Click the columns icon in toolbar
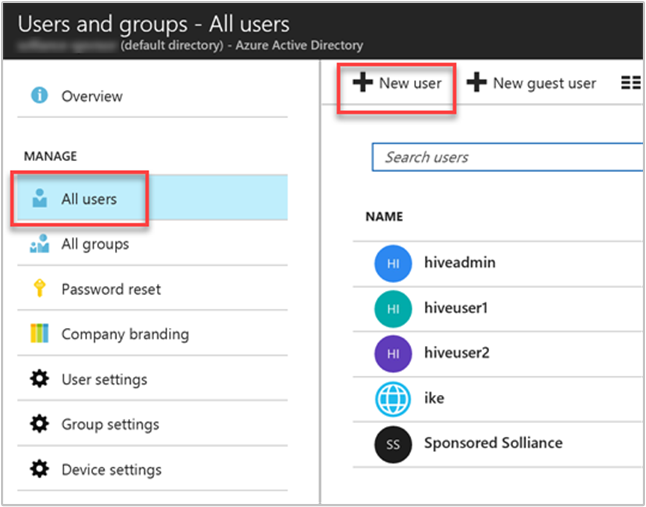Image resolution: width=646 pixels, height=507 pixels. [630, 83]
